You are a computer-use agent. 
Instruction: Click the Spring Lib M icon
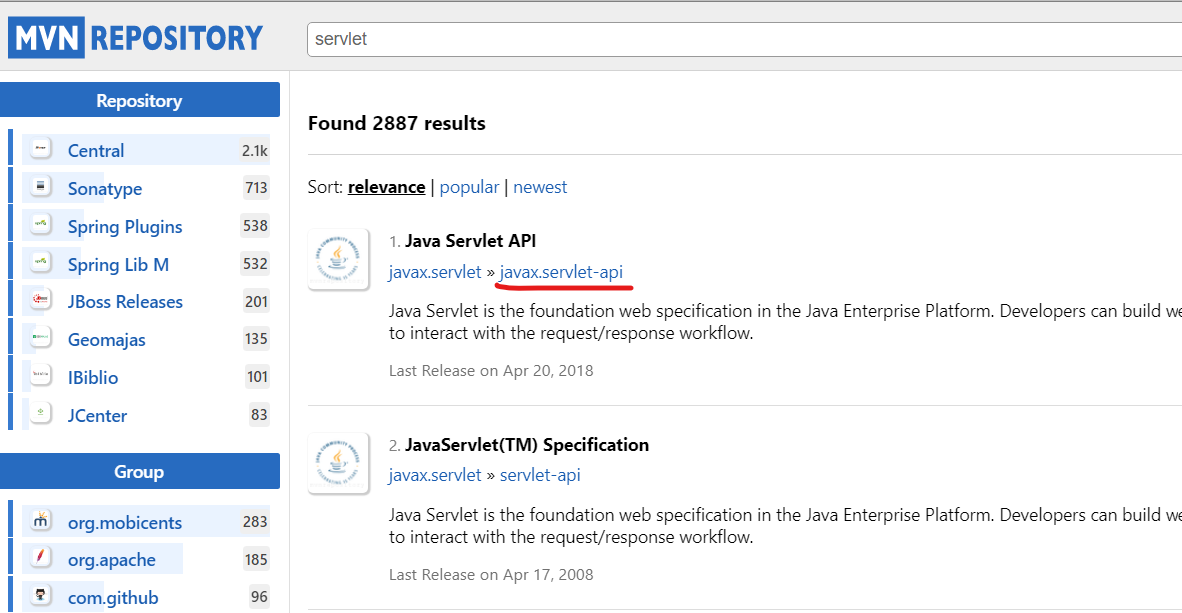pos(41,262)
